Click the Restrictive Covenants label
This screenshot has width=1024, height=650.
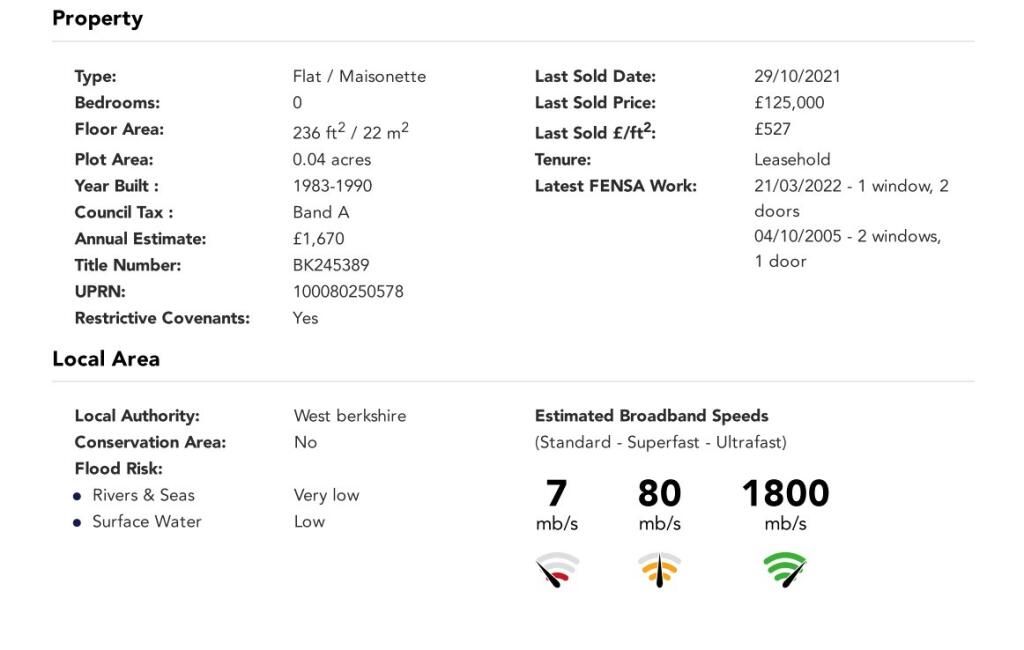tap(162, 318)
